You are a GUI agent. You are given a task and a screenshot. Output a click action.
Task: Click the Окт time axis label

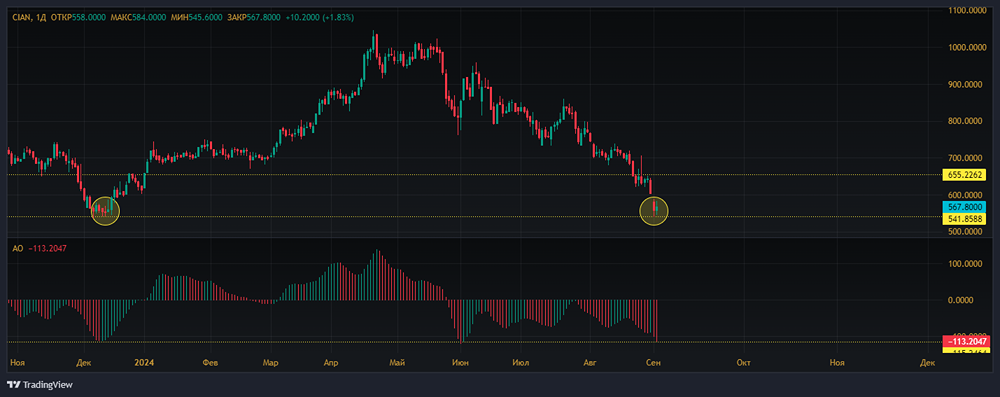743,363
